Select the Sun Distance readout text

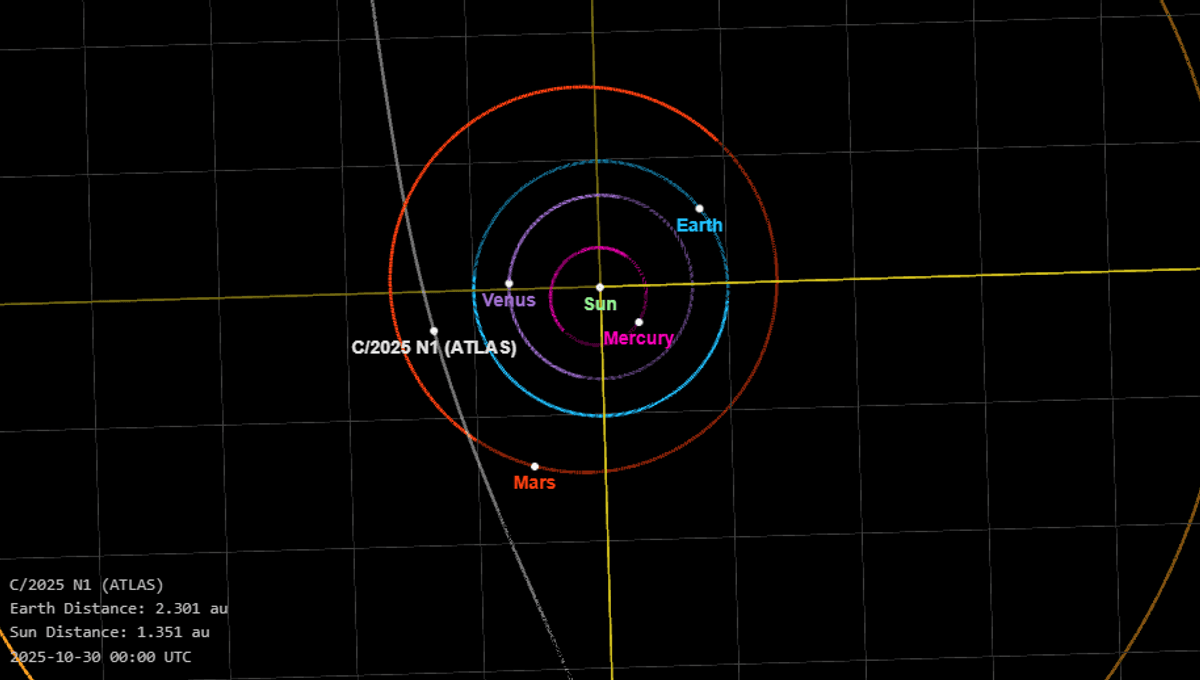(x=109, y=632)
